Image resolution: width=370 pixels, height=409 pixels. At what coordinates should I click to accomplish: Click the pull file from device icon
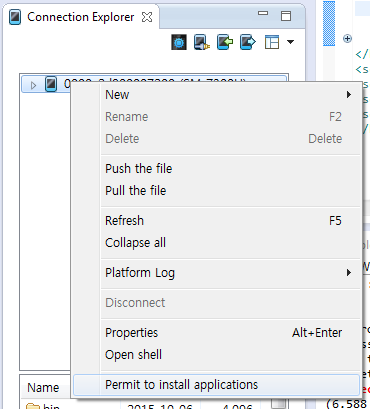[248, 42]
